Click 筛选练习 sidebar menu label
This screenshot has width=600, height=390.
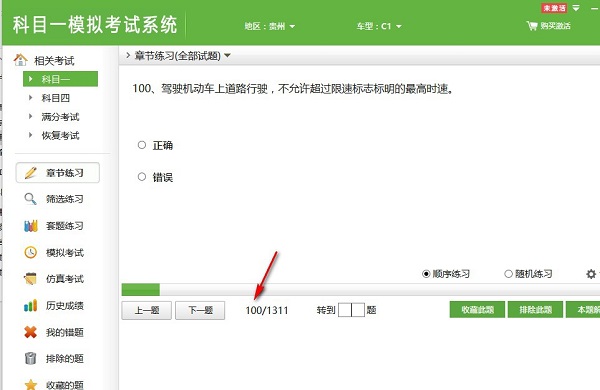pos(65,199)
